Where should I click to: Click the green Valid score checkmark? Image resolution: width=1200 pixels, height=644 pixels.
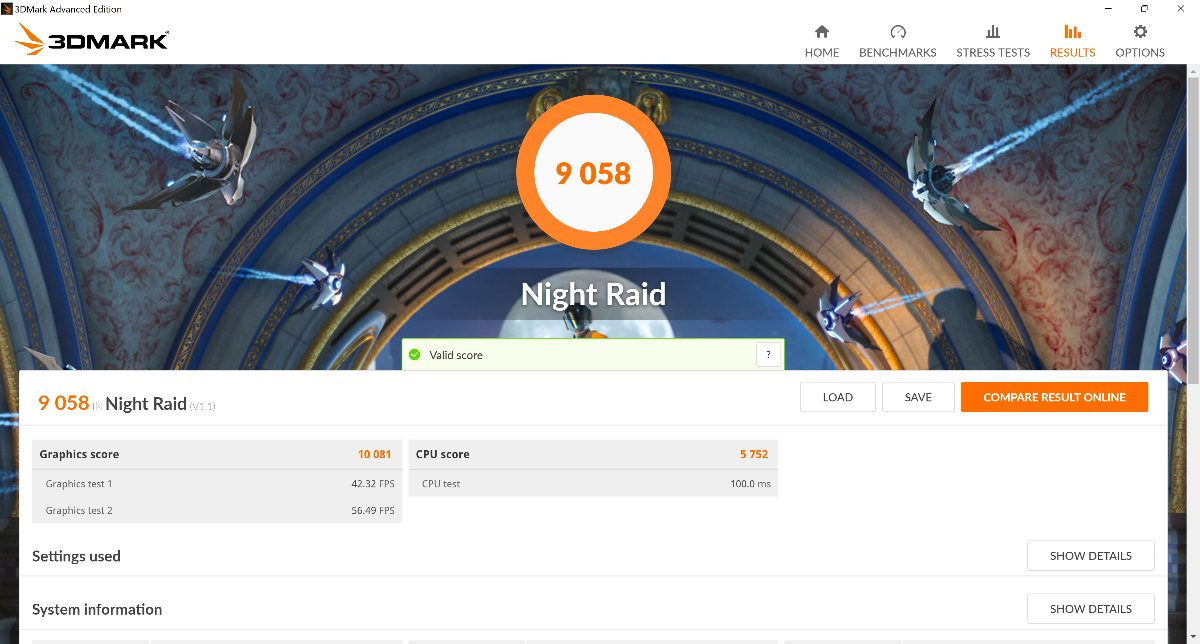[x=415, y=355]
